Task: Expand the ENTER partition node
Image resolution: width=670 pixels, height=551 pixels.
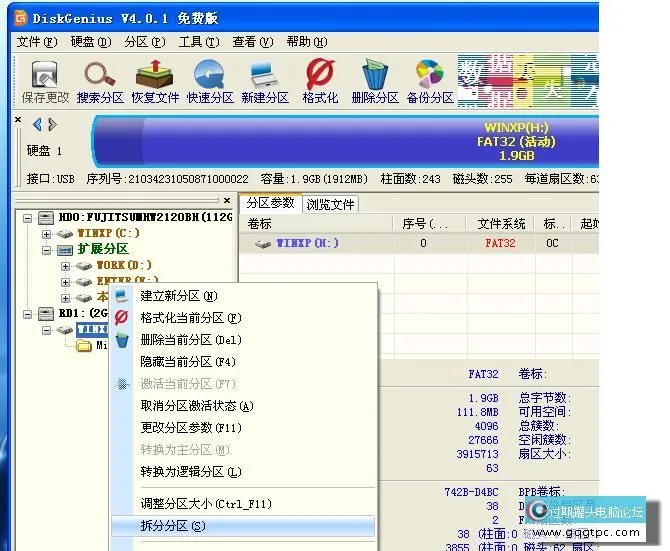Action: coord(65,282)
